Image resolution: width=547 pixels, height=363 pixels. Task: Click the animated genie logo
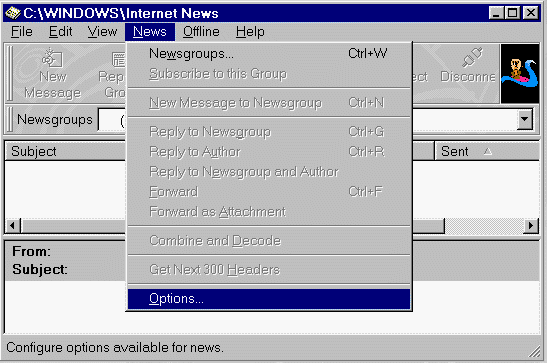(x=520, y=73)
